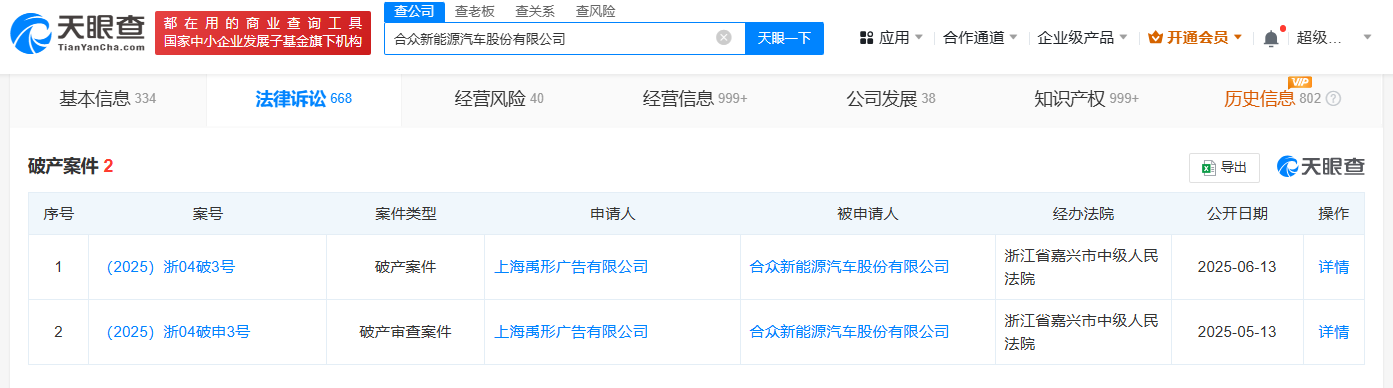Screen dimensions: 1393x388
Task: Select court name in row 2
Action: click(1081, 332)
